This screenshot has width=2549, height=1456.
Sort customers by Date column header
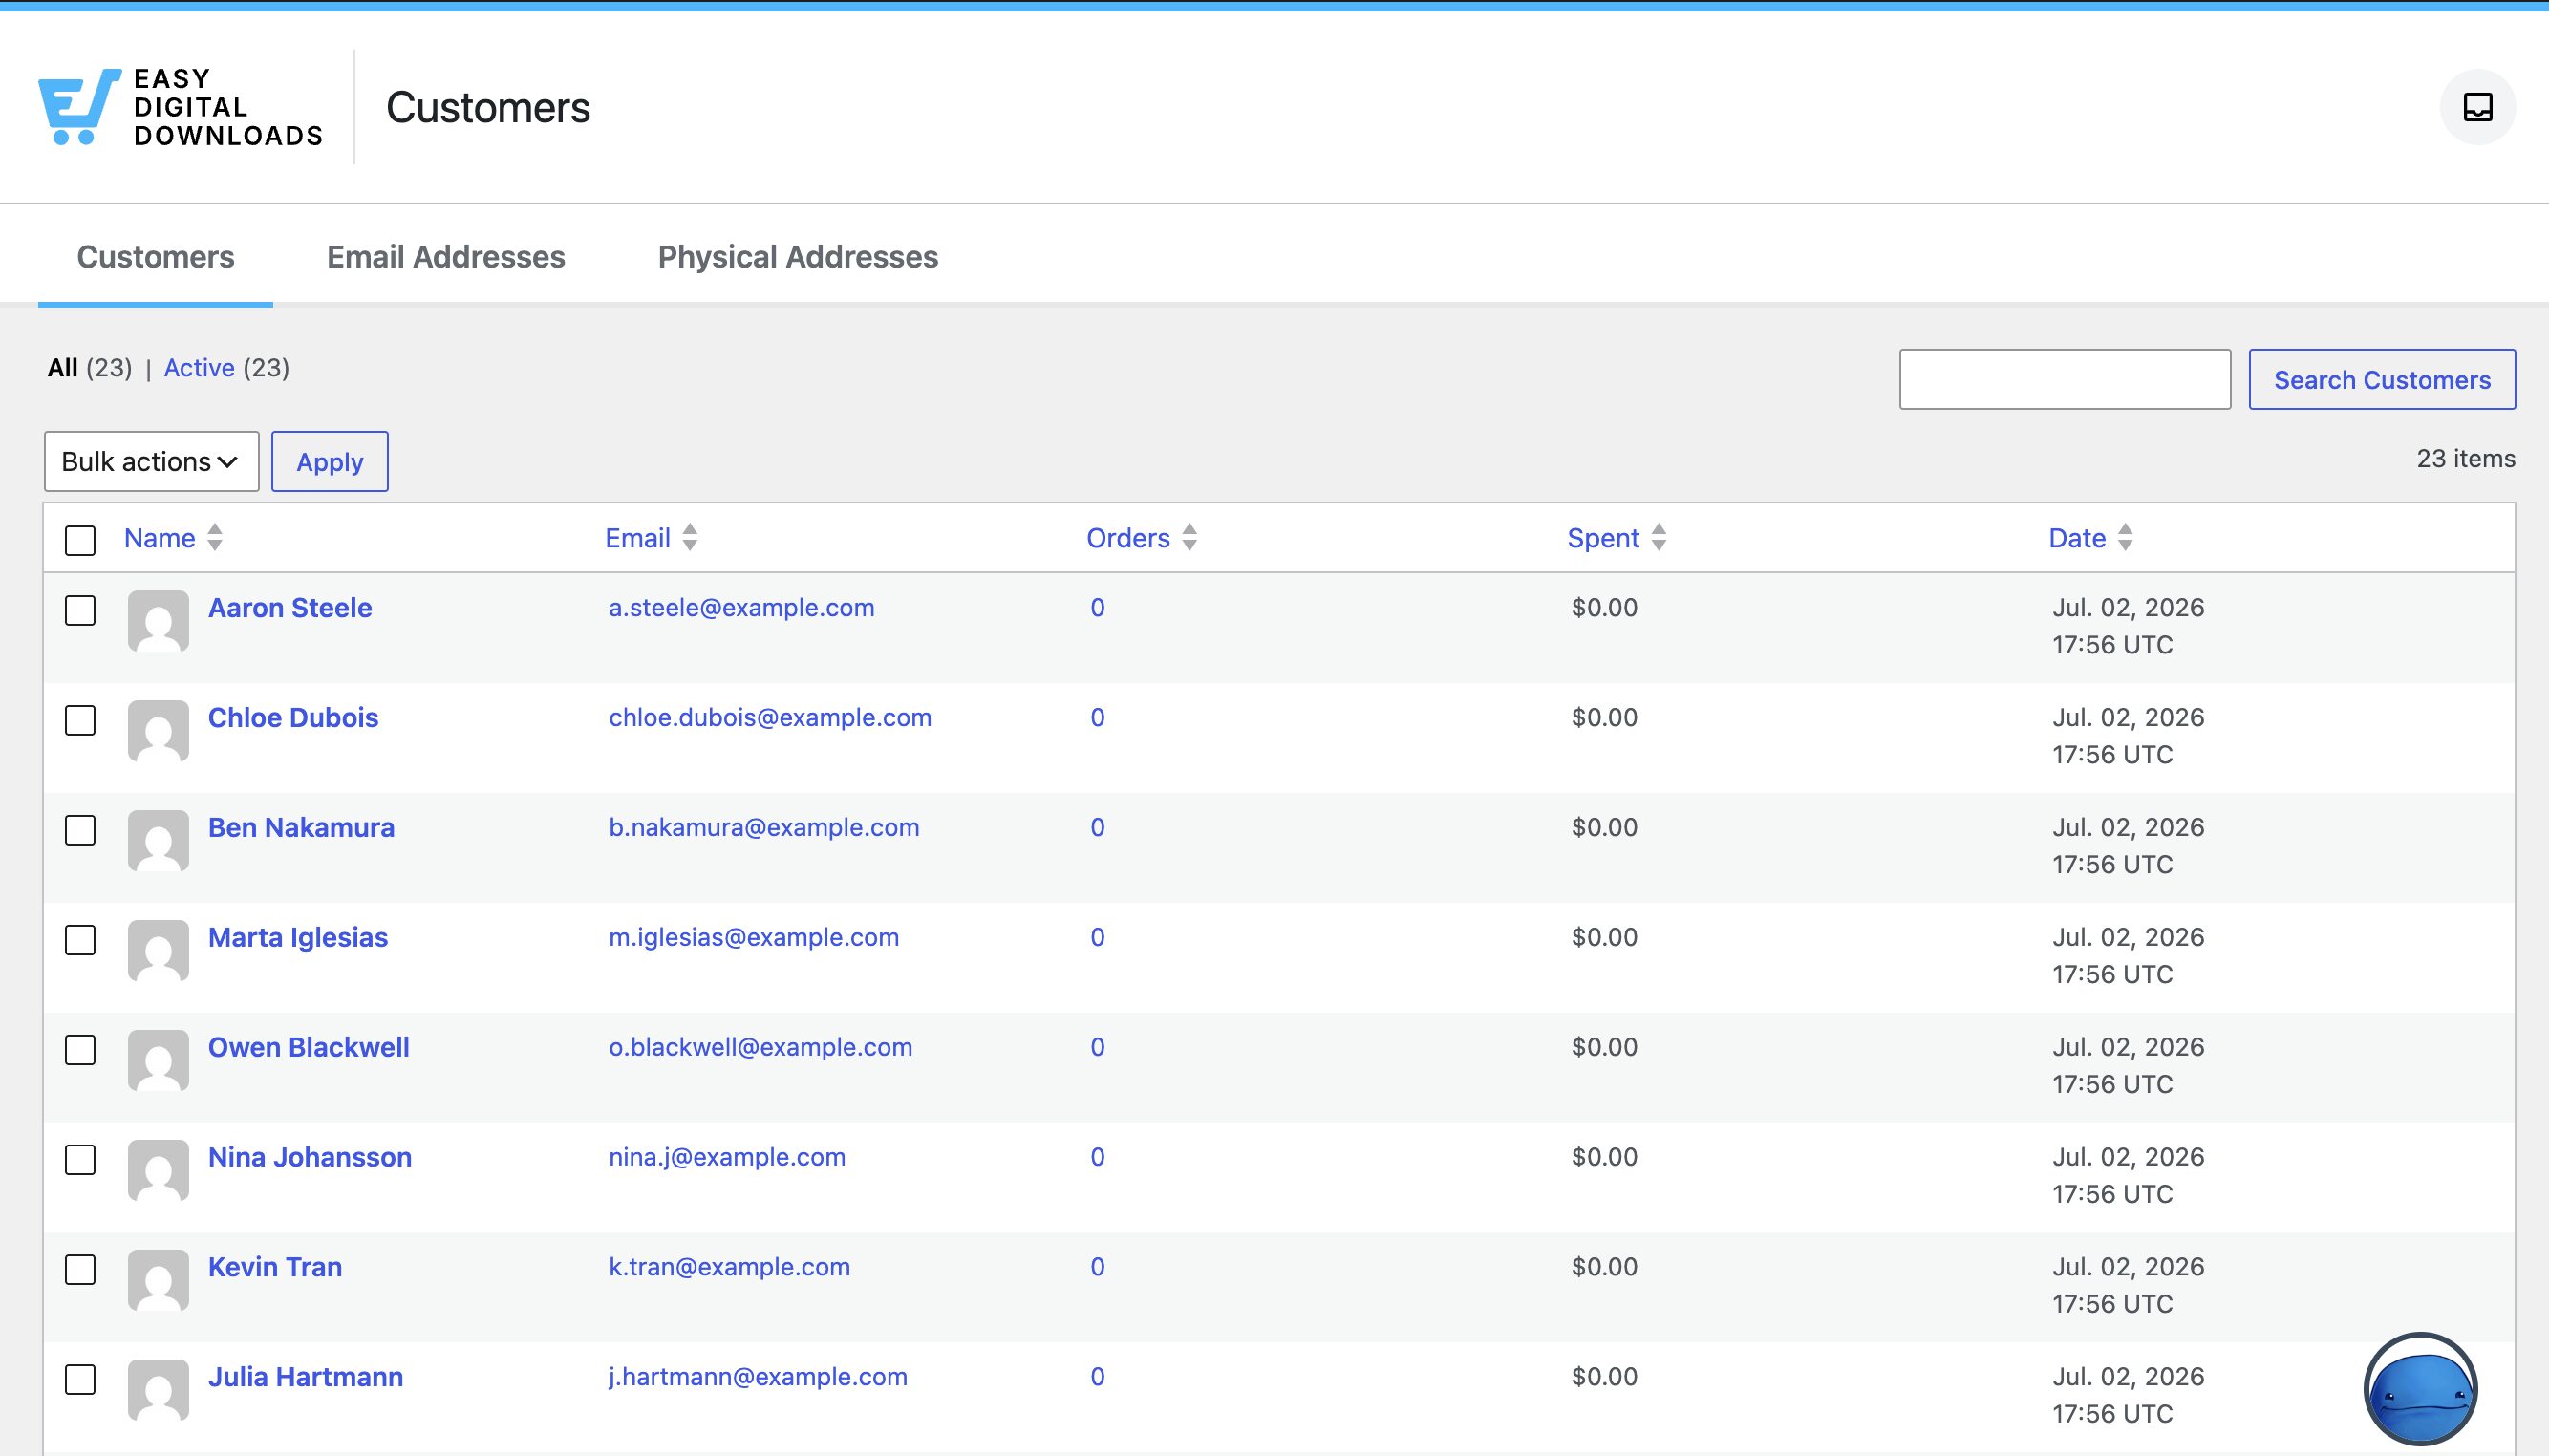coord(2077,538)
